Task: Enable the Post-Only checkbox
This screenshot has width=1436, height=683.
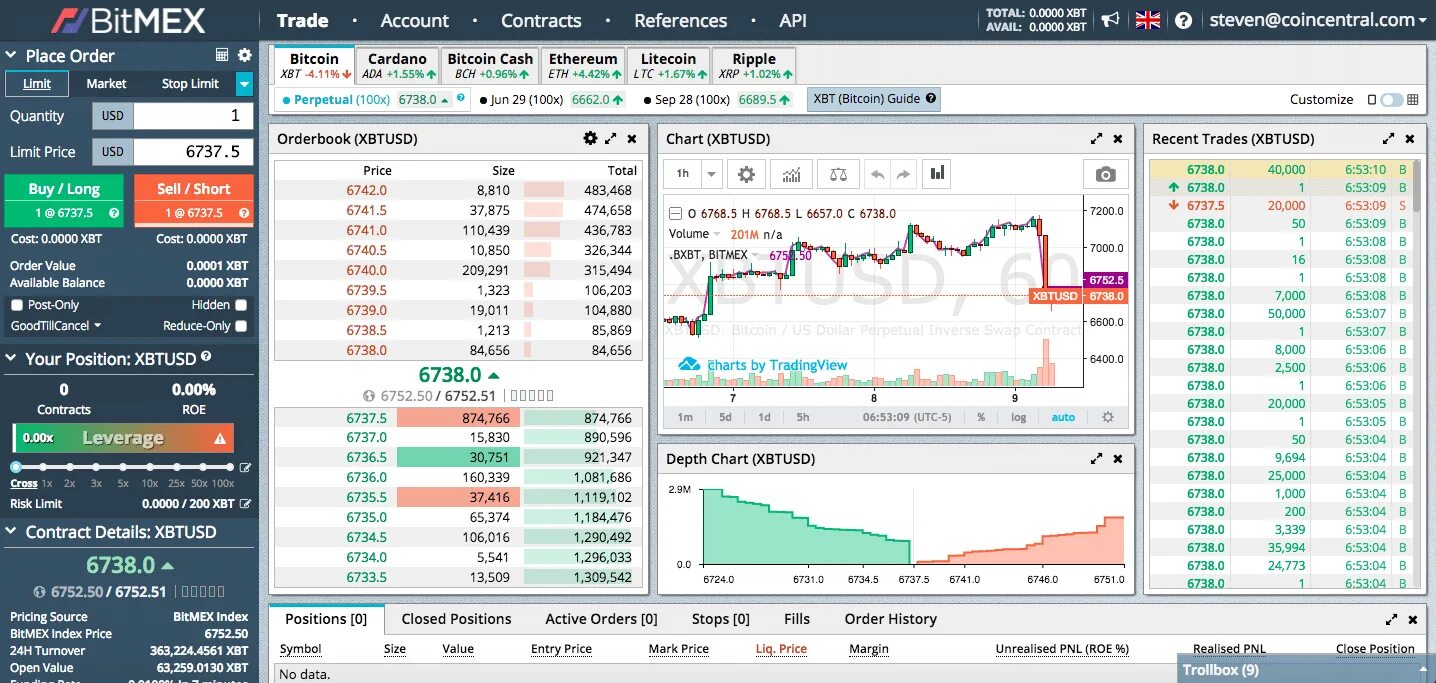Action: [x=16, y=305]
